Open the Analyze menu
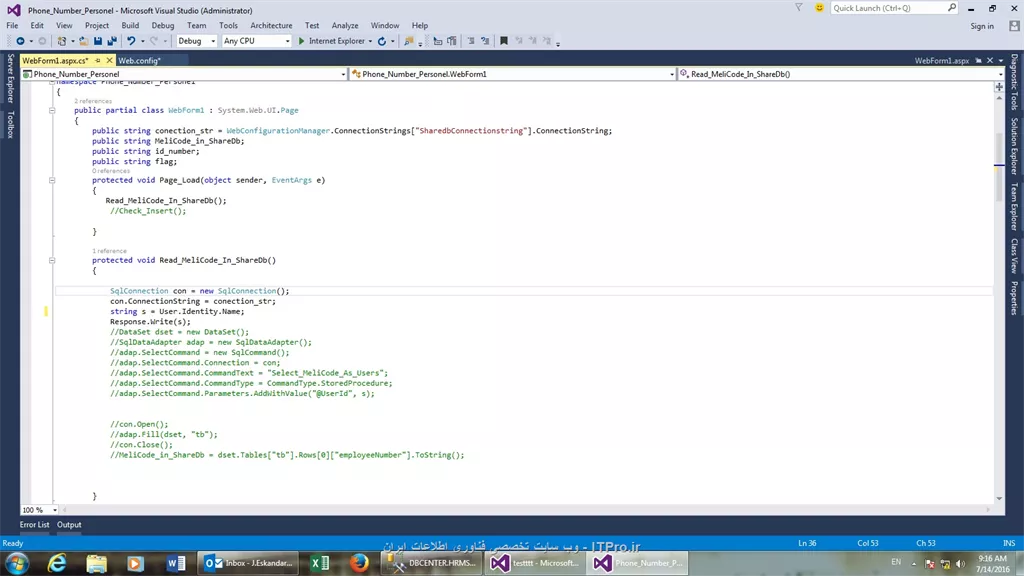The height and width of the screenshot is (576, 1024). tap(345, 25)
